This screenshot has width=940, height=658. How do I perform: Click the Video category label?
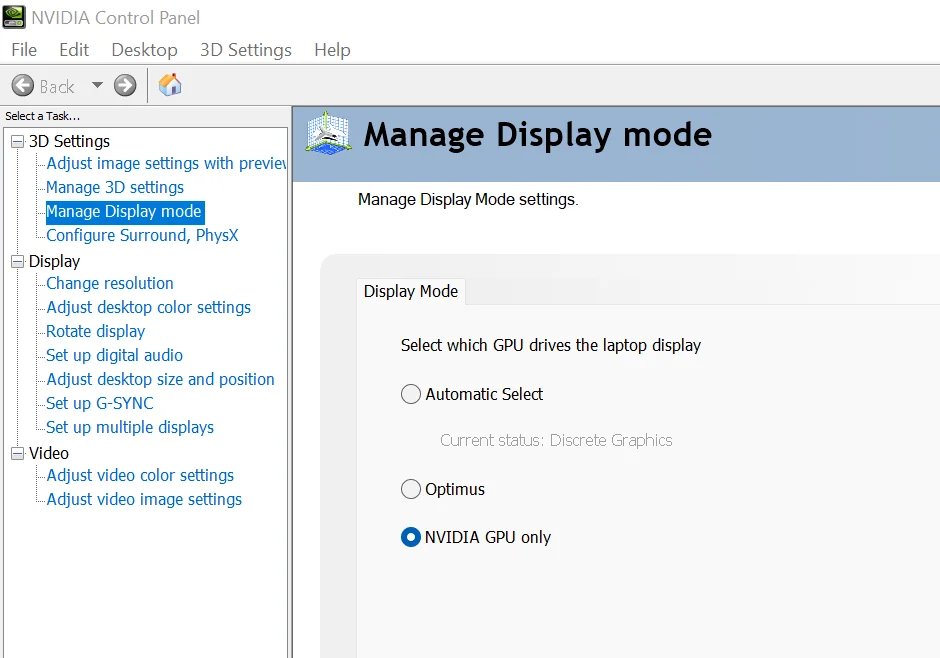click(49, 453)
